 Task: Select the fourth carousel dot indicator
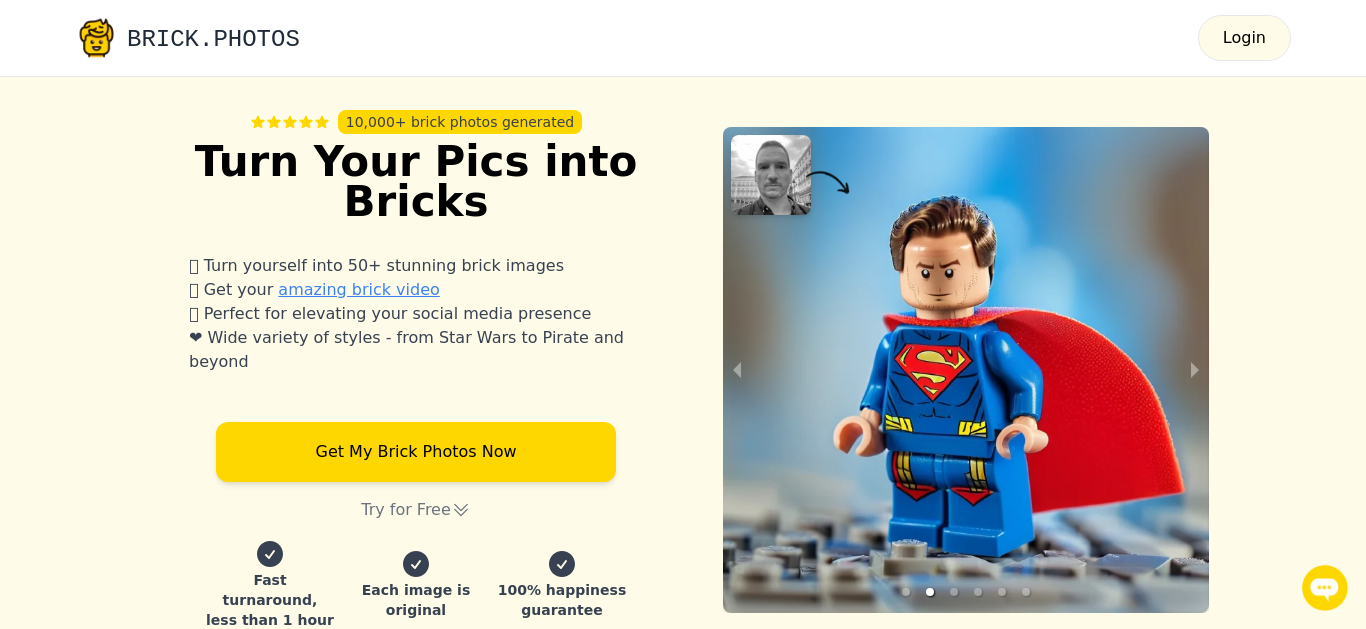tap(978, 592)
